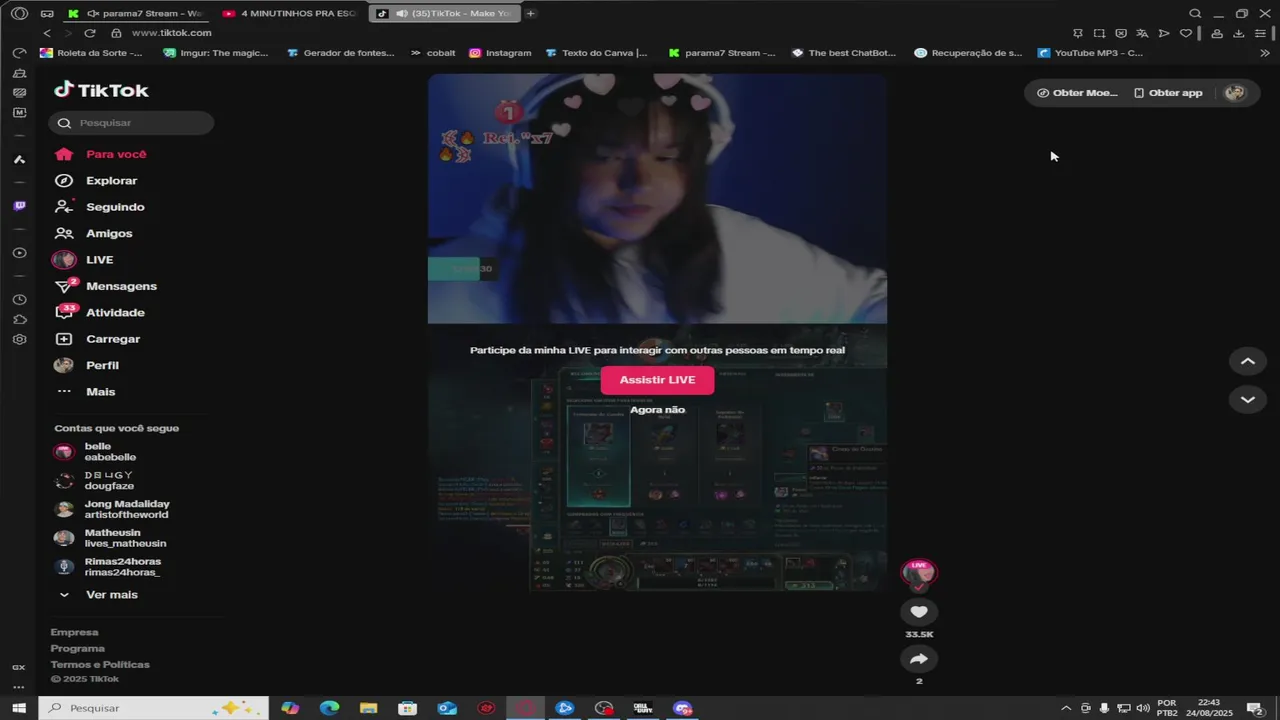This screenshot has height=720, width=1280.
Task: Go to the next video arrow
Action: (1247, 399)
